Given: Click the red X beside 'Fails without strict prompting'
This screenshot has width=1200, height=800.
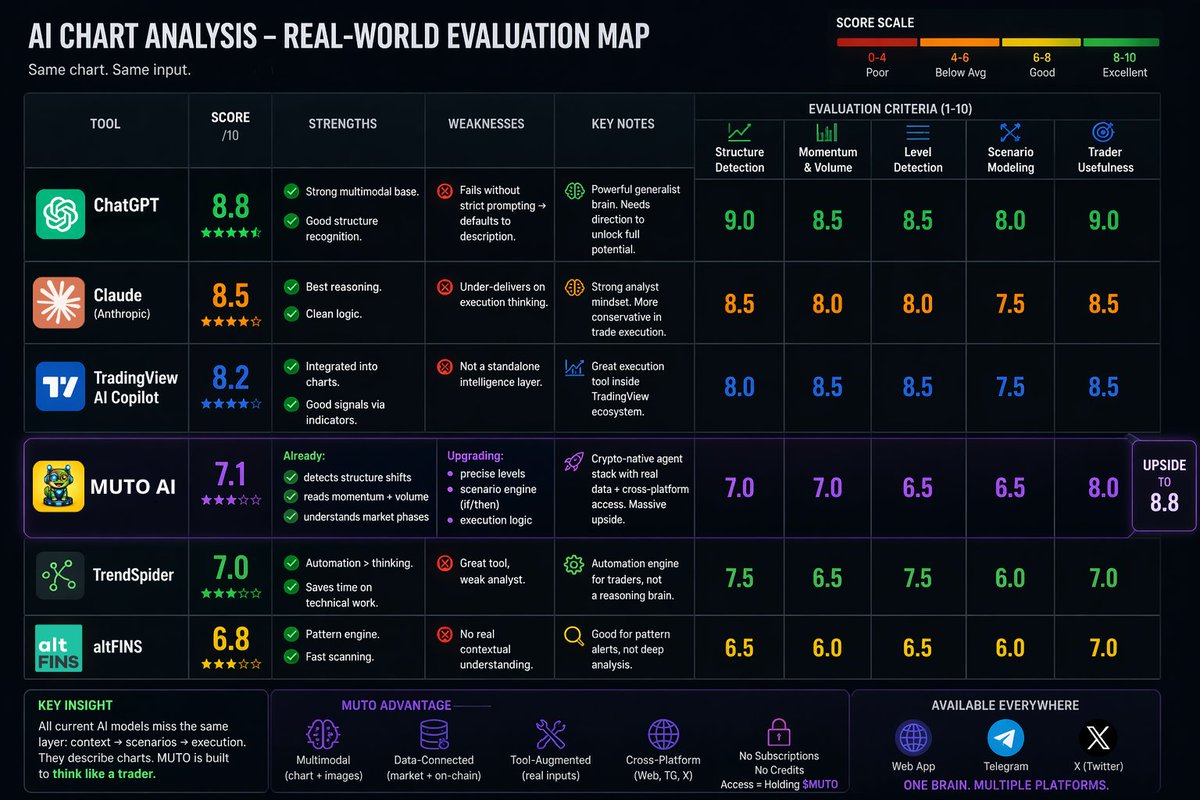Looking at the screenshot, I should (444, 190).
